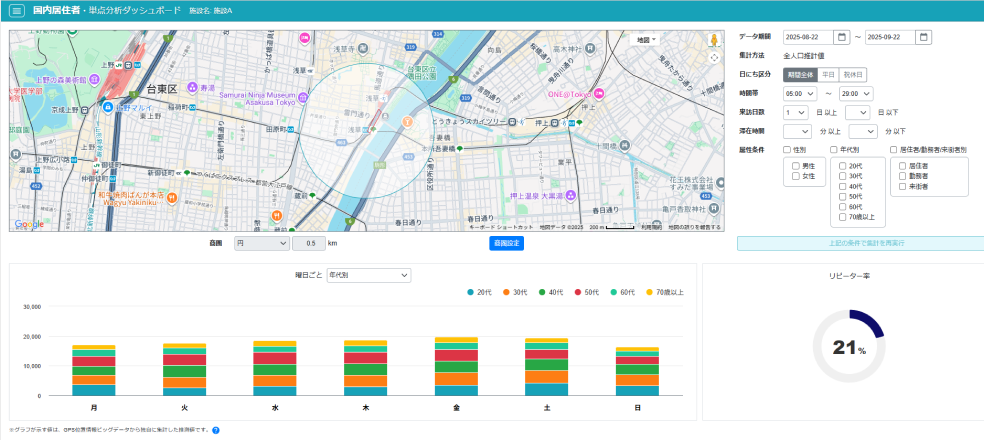Click the help icon below the chart
984x440 pixels.
point(215,430)
